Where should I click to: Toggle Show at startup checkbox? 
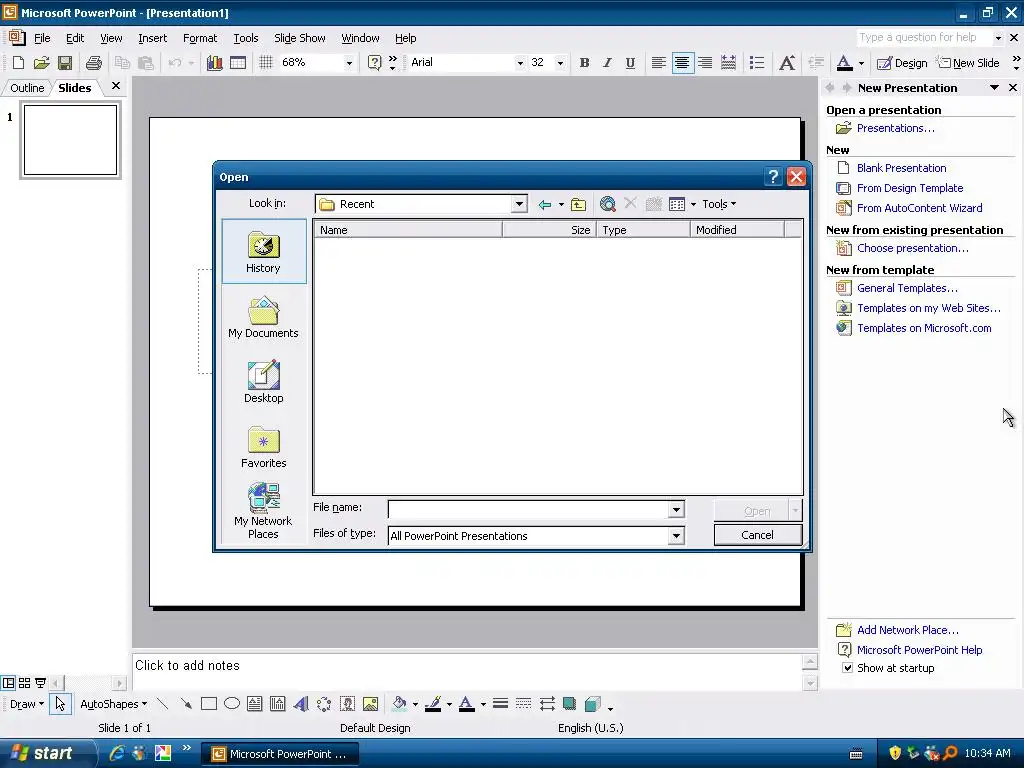847,668
